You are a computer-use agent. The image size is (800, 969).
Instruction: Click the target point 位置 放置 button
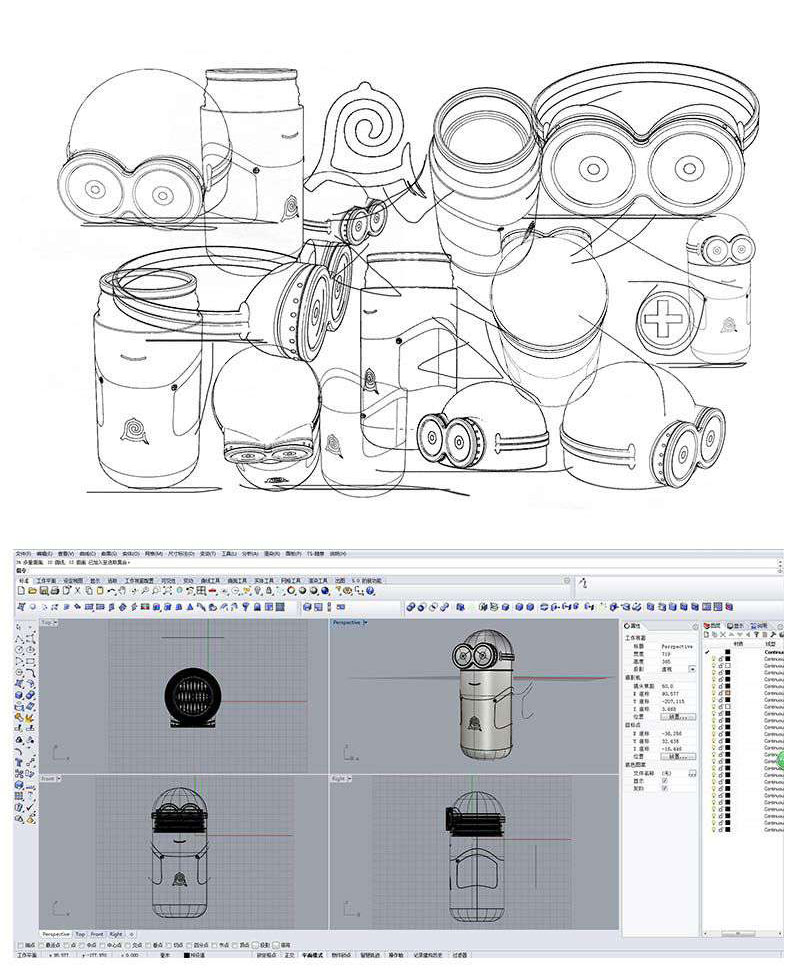pos(678,756)
